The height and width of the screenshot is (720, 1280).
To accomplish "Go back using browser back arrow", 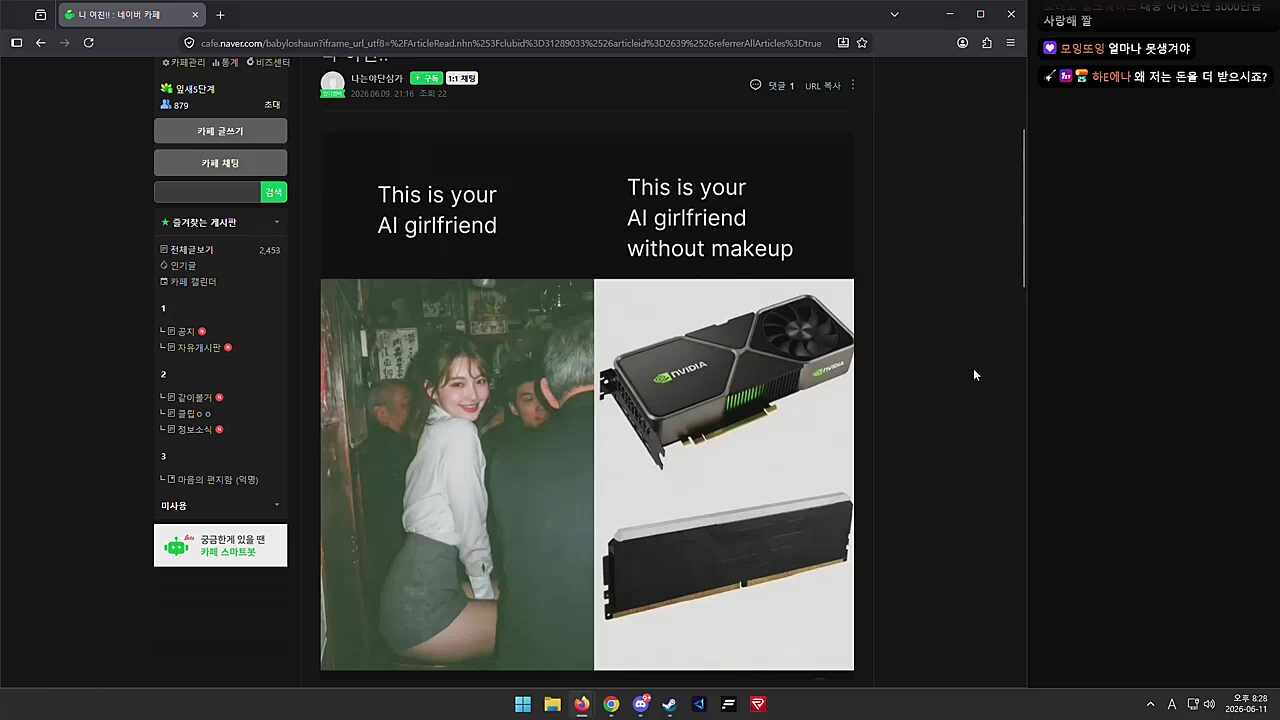I will pos(40,43).
